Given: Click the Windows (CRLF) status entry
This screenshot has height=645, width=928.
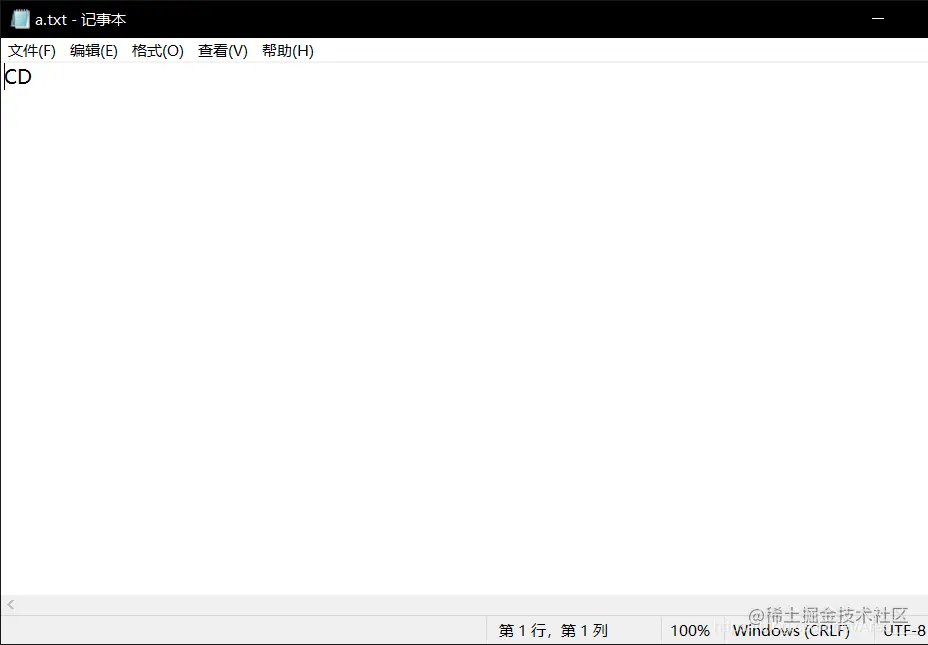Looking at the screenshot, I should [791, 631].
